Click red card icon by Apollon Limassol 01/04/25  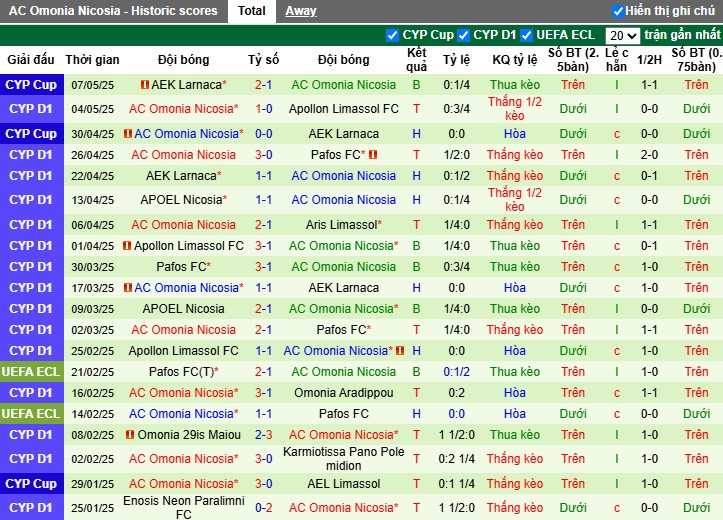127,246
